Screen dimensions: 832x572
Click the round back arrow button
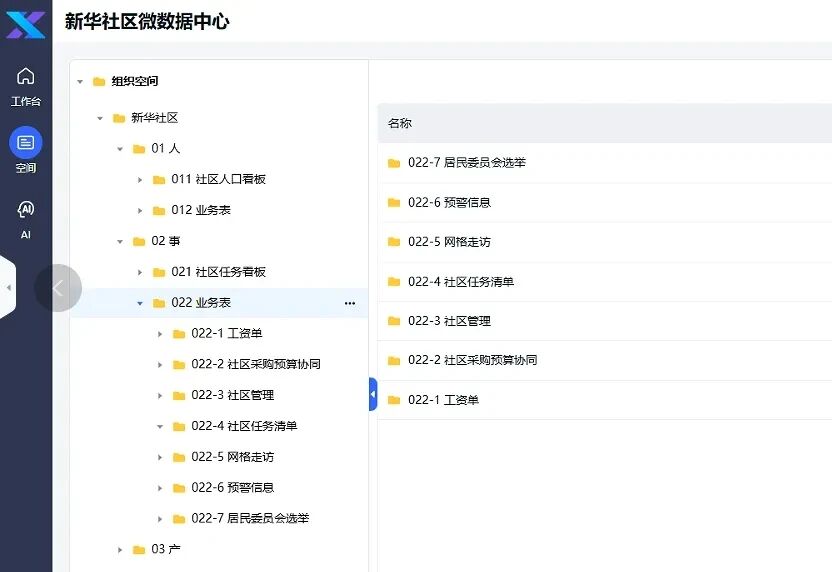(x=57, y=288)
